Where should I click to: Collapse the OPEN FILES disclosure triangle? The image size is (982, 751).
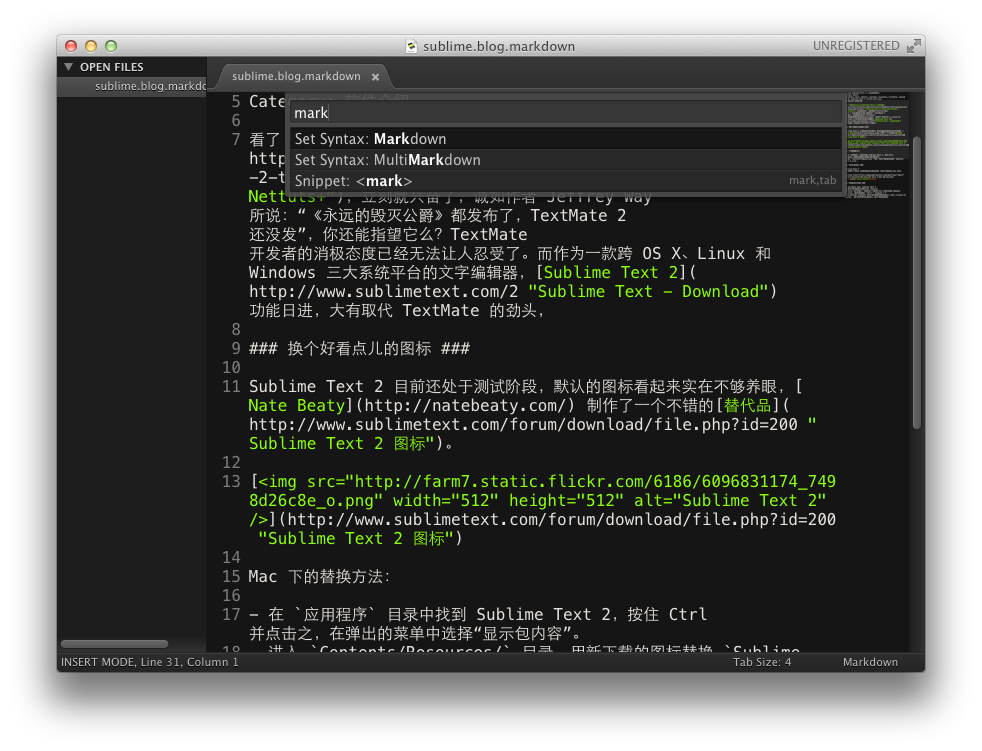pyautogui.click(x=68, y=66)
